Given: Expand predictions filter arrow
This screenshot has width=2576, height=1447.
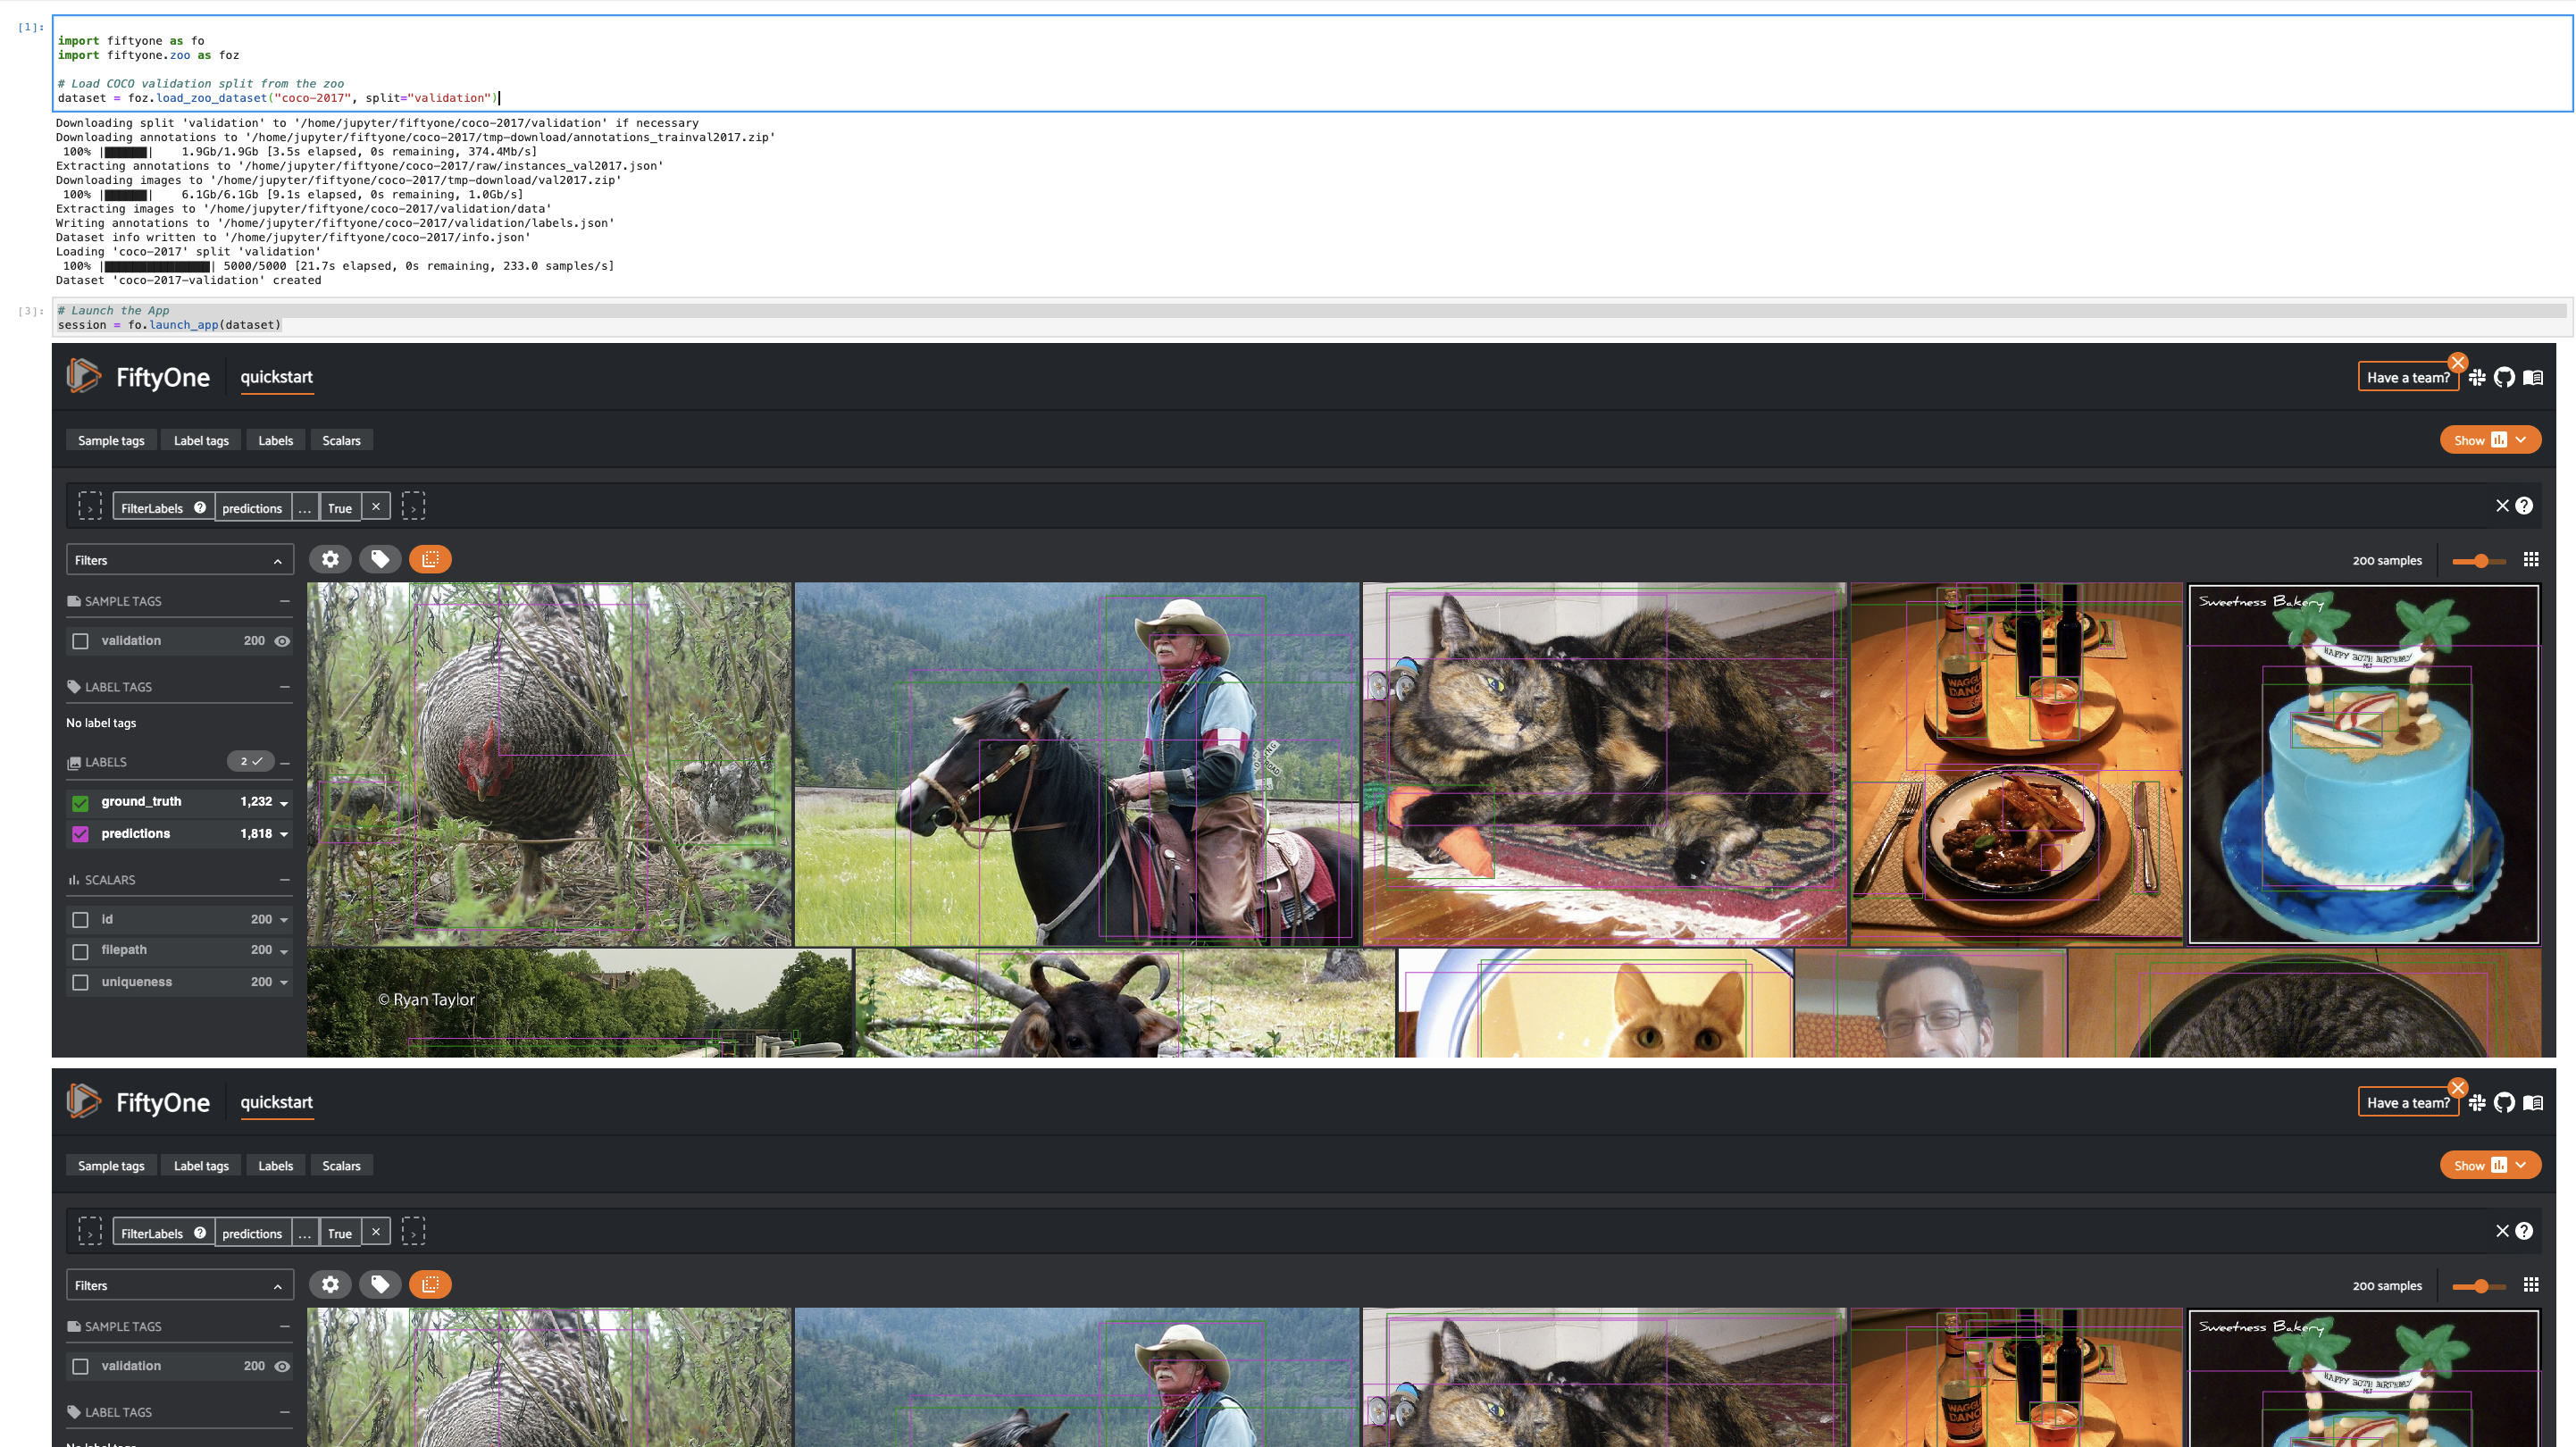Looking at the screenshot, I should [x=284, y=834].
